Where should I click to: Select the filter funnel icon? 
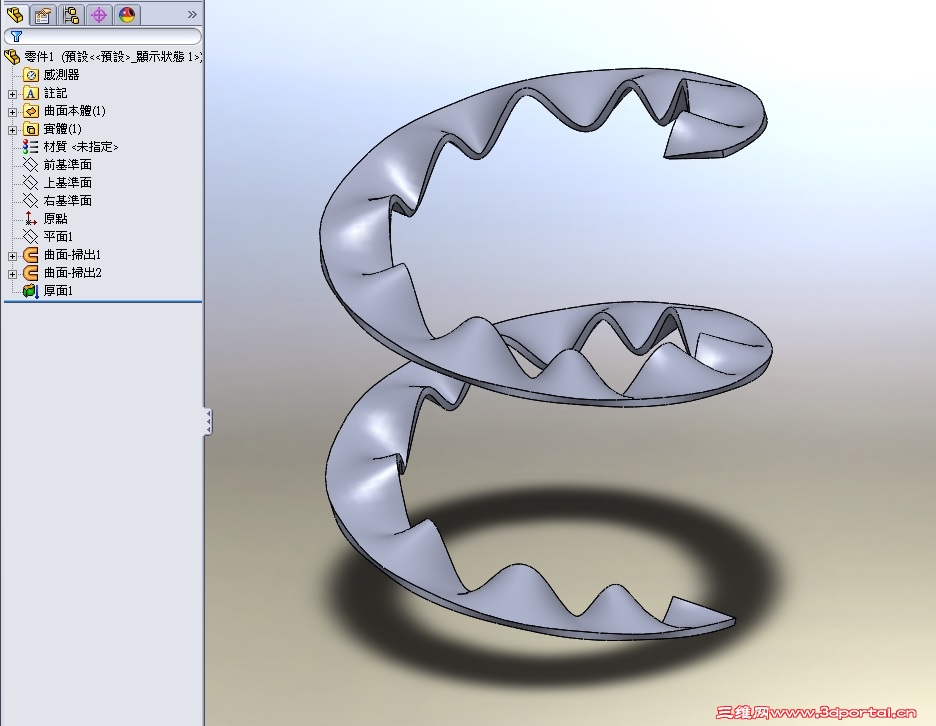pyautogui.click(x=16, y=36)
